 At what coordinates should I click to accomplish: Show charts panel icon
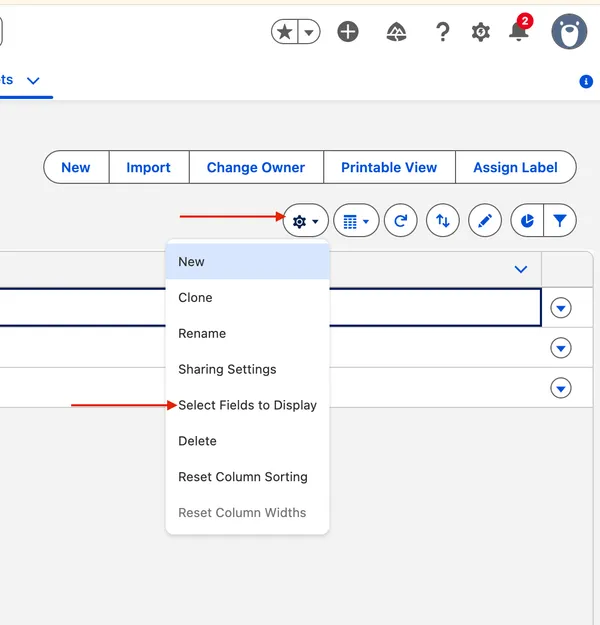coord(527,221)
